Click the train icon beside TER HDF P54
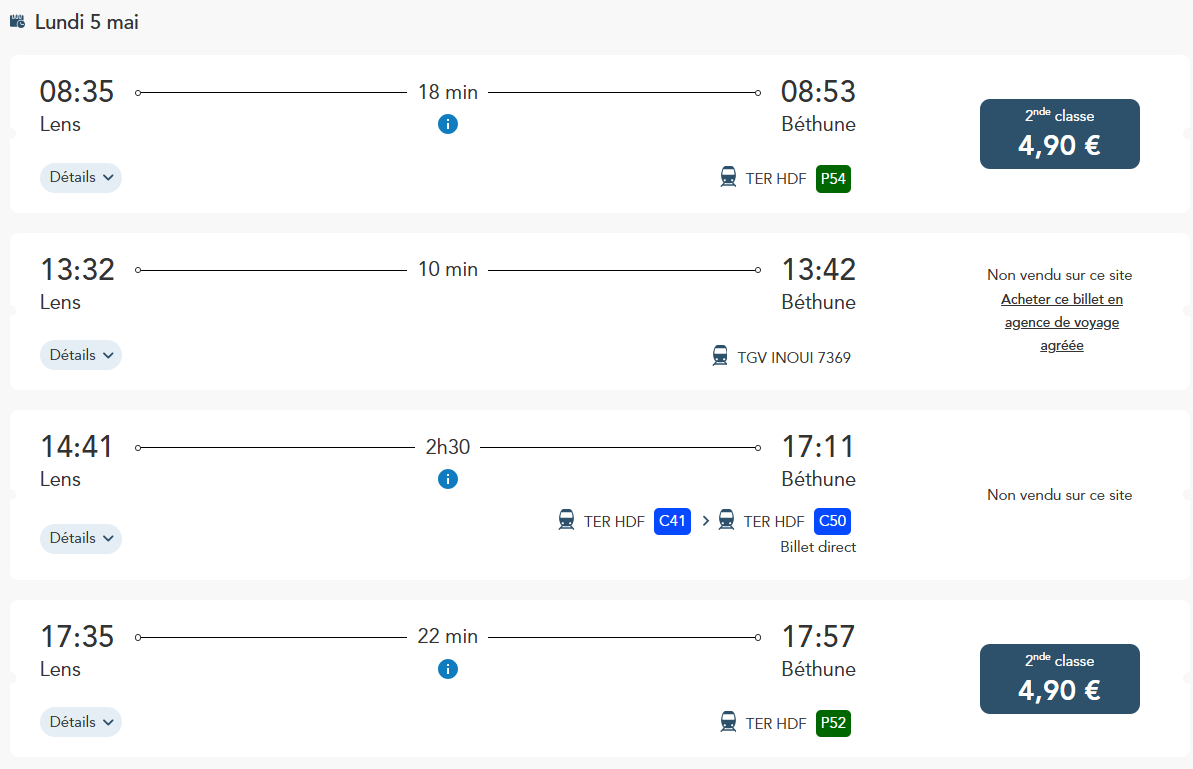Image resolution: width=1193 pixels, height=769 pixels. pos(728,177)
